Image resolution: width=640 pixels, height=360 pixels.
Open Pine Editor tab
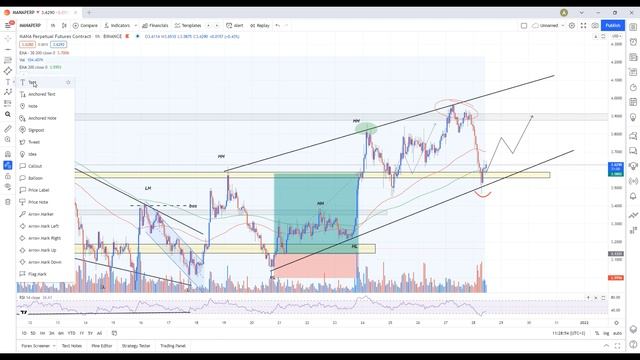click(x=102, y=346)
